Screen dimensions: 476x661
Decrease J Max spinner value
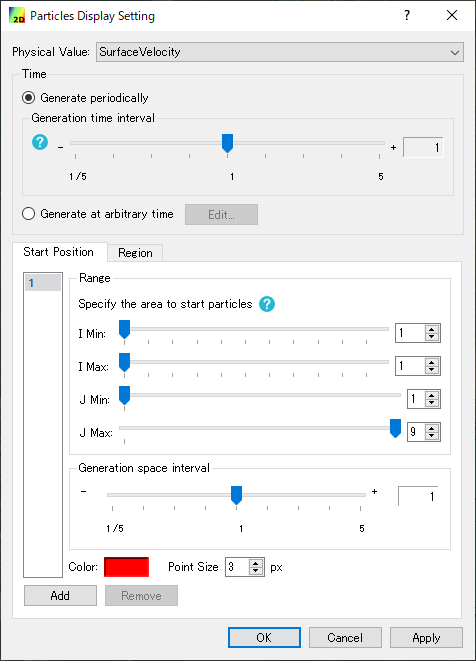click(431, 435)
